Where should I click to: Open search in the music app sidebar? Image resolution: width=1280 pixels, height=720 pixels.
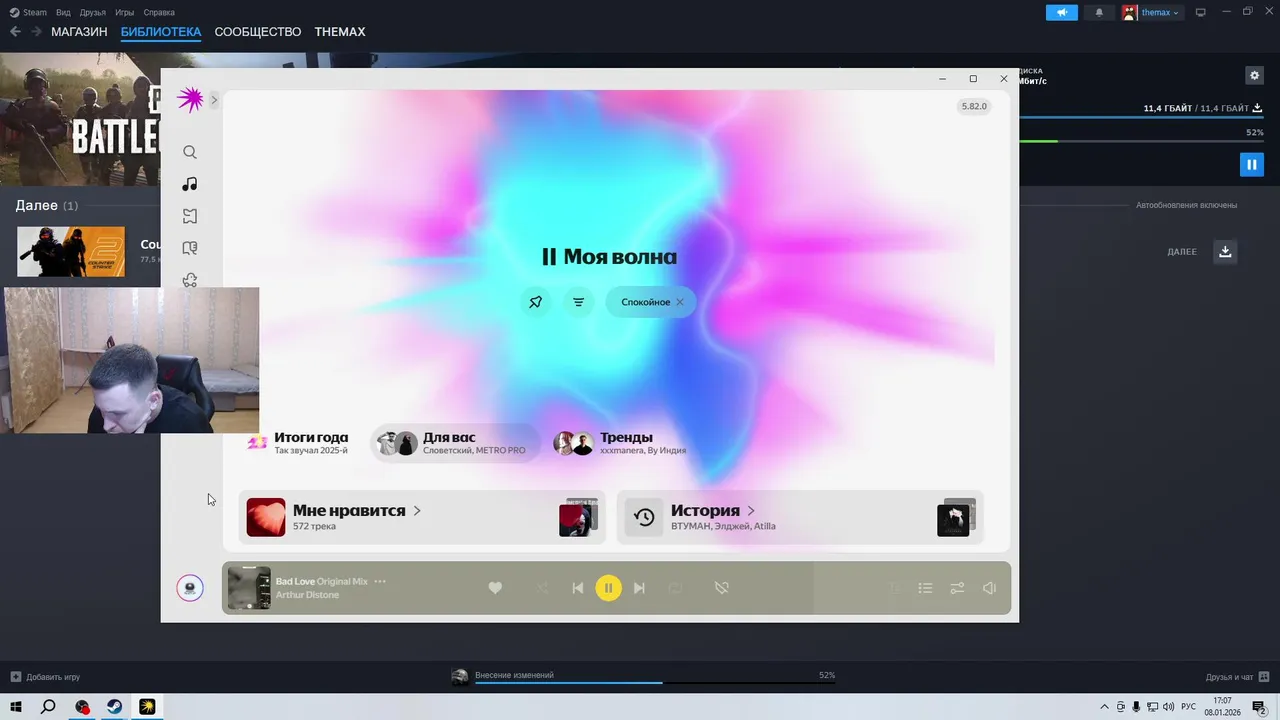click(190, 152)
